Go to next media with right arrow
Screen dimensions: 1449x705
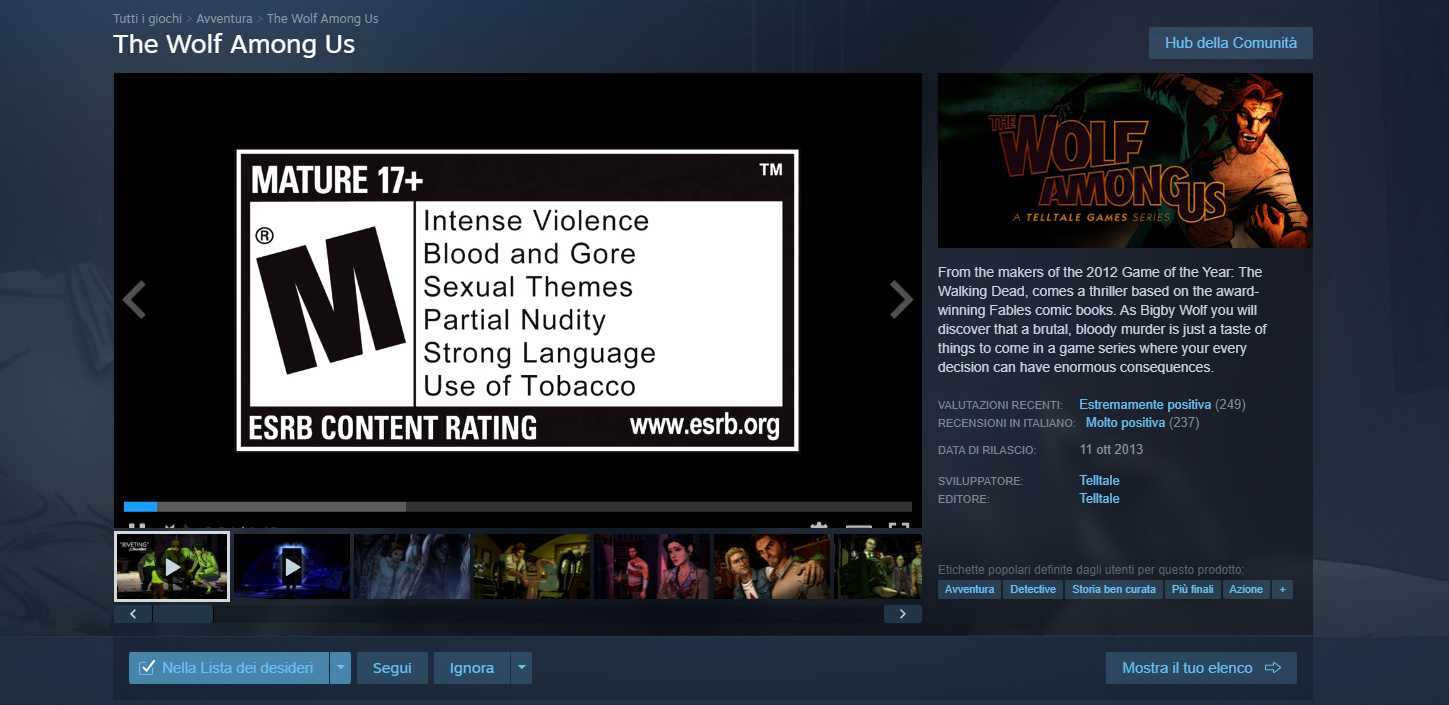[901, 299]
